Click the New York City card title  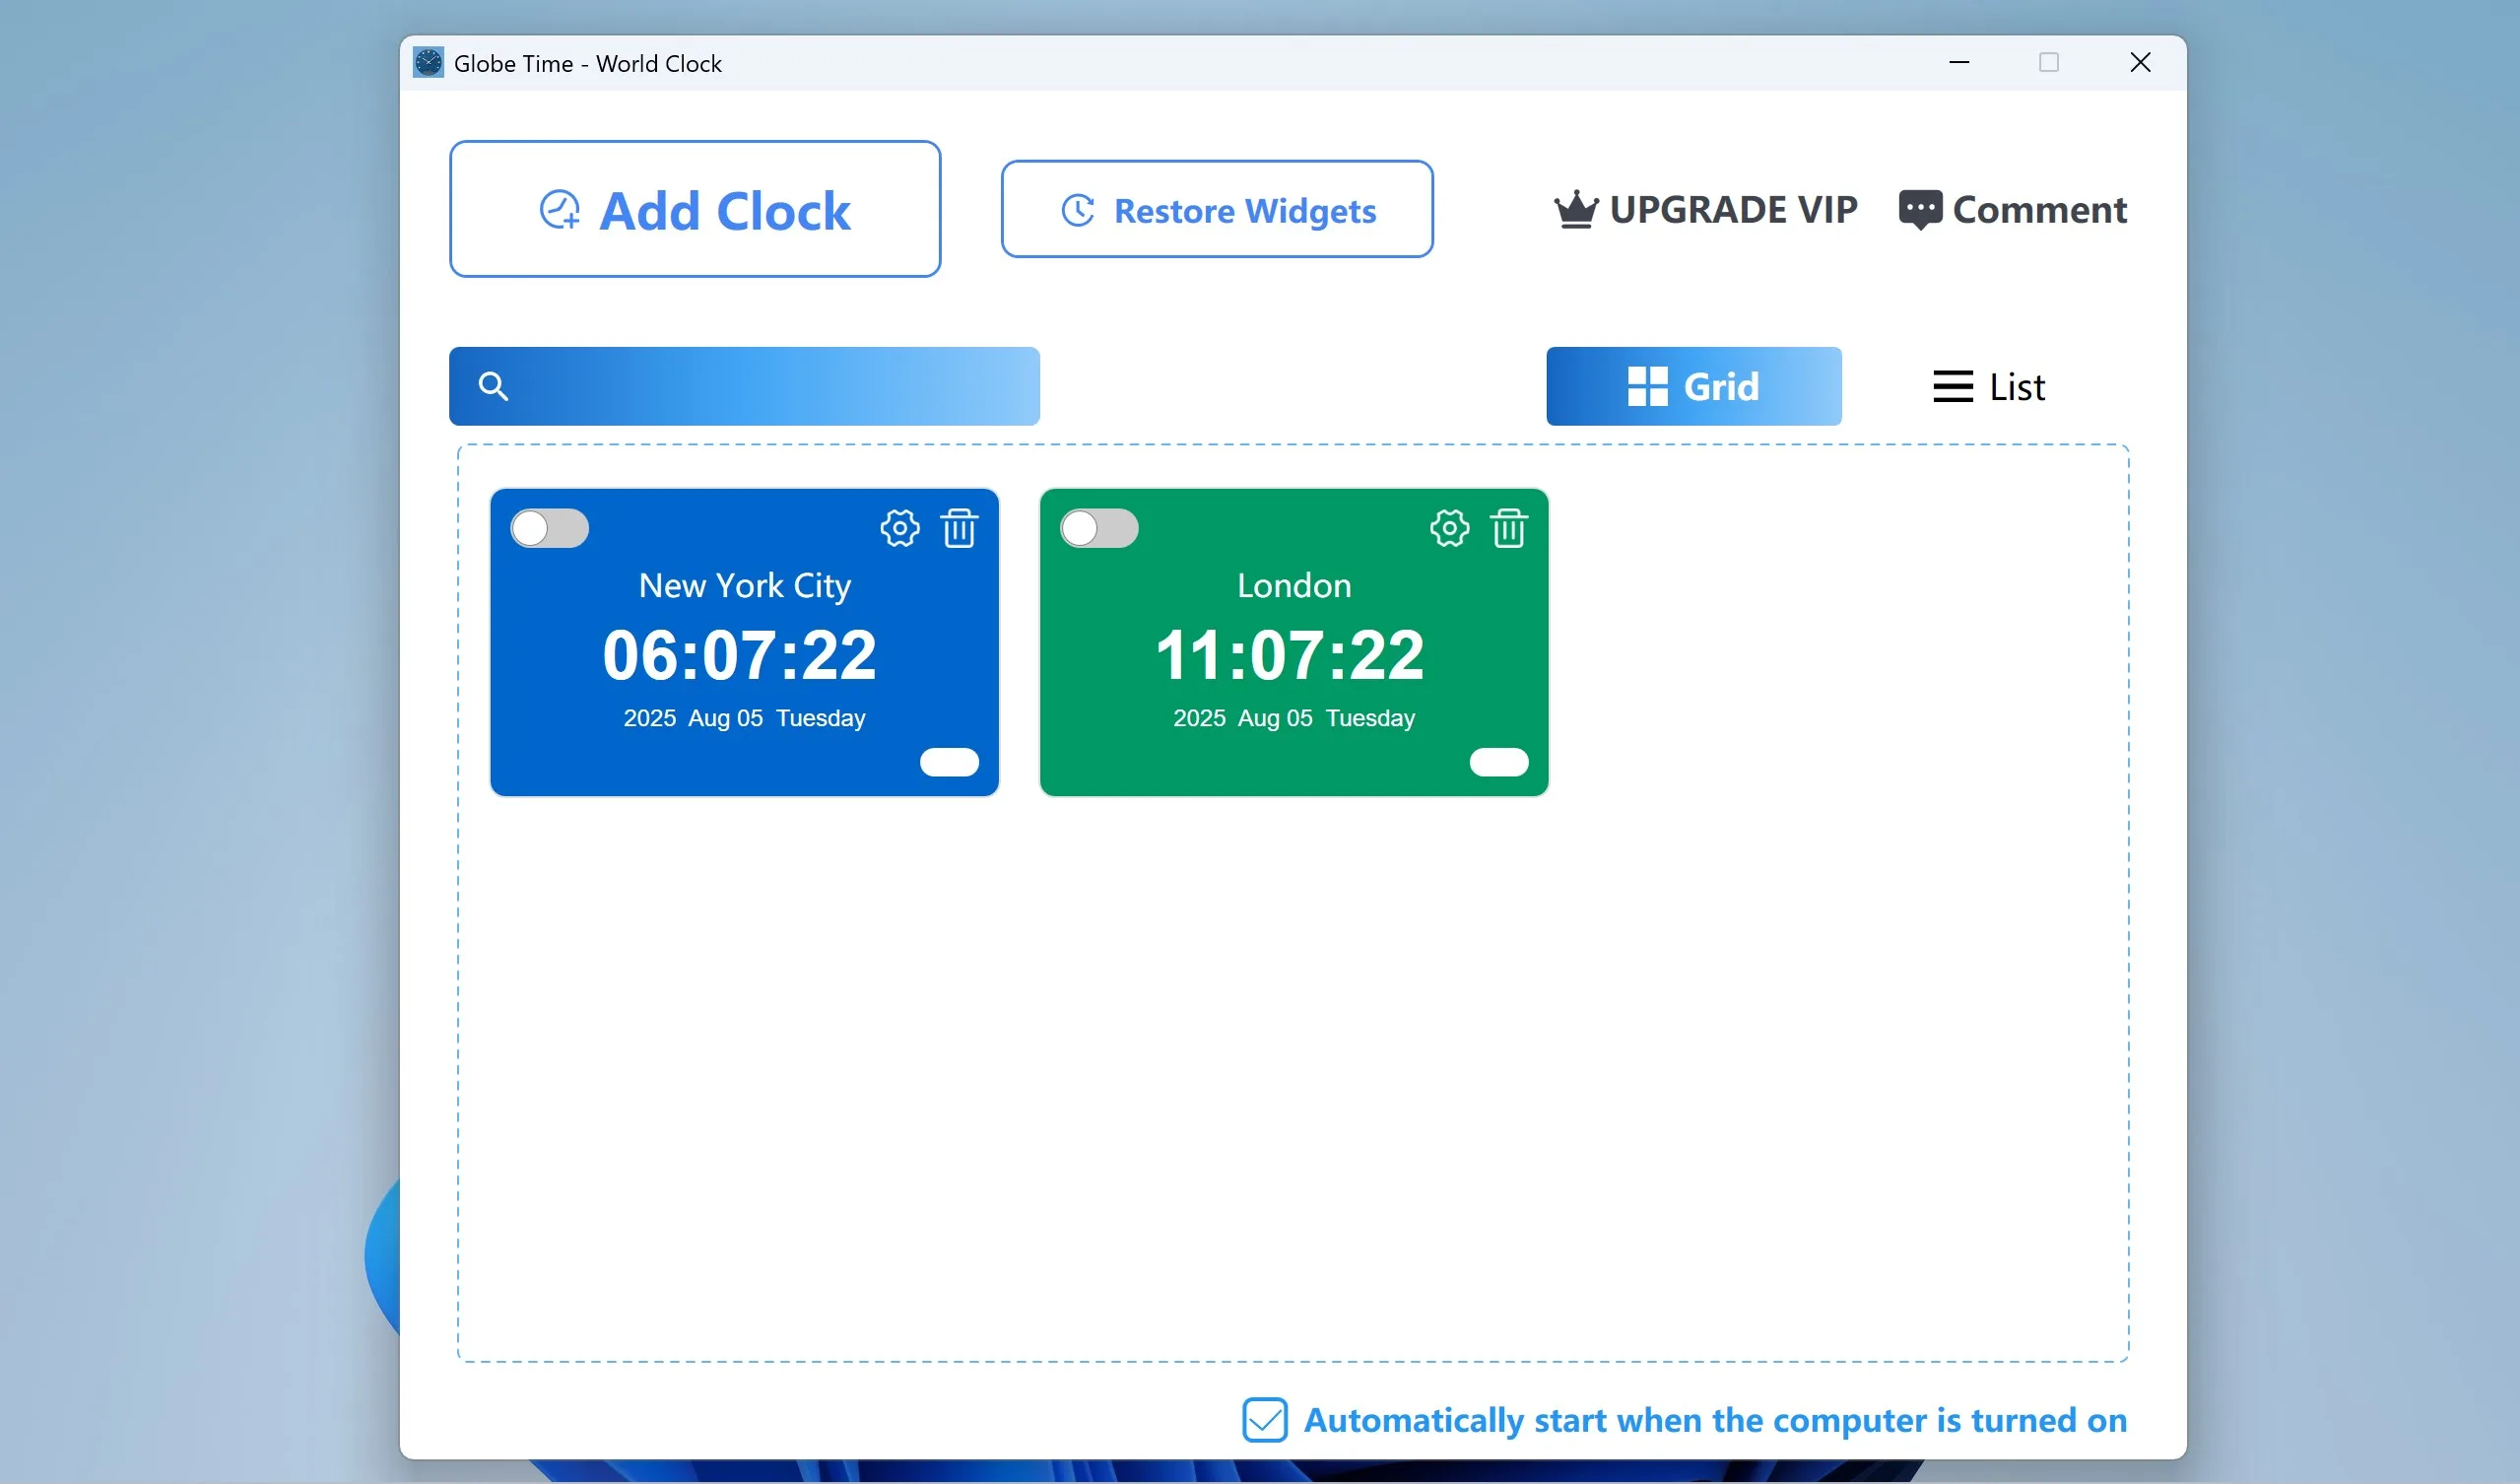(745, 586)
